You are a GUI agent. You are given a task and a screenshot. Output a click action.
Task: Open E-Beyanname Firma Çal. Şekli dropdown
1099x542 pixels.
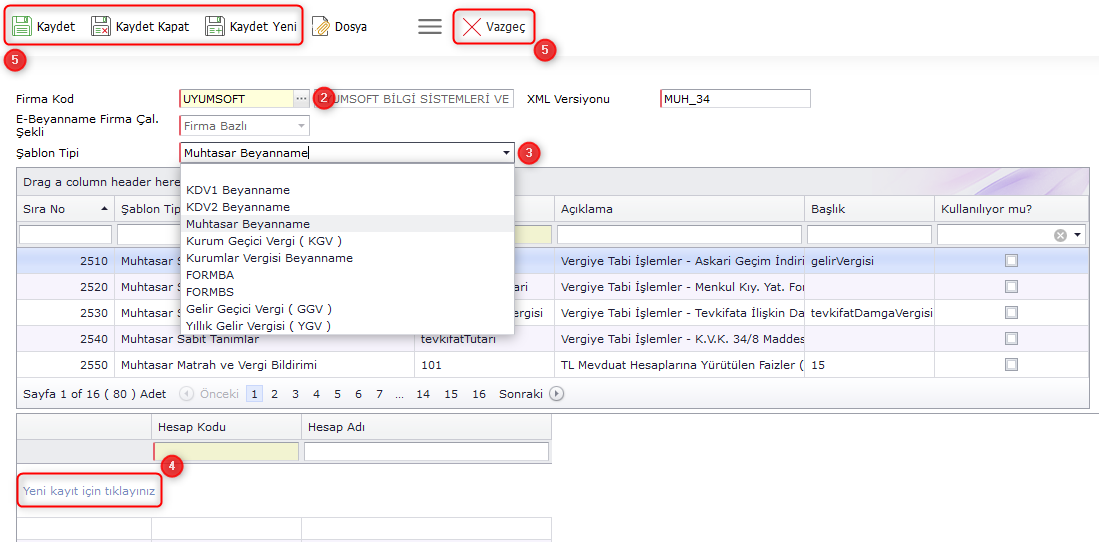click(301, 126)
